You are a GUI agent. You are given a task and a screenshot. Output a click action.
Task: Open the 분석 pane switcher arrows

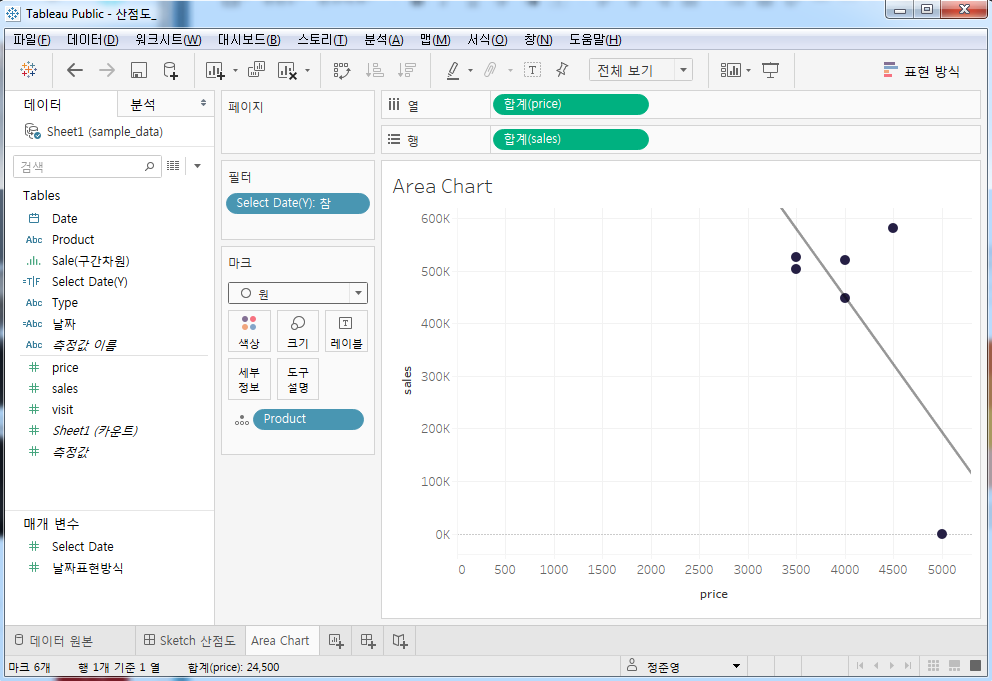pyautogui.click(x=203, y=103)
